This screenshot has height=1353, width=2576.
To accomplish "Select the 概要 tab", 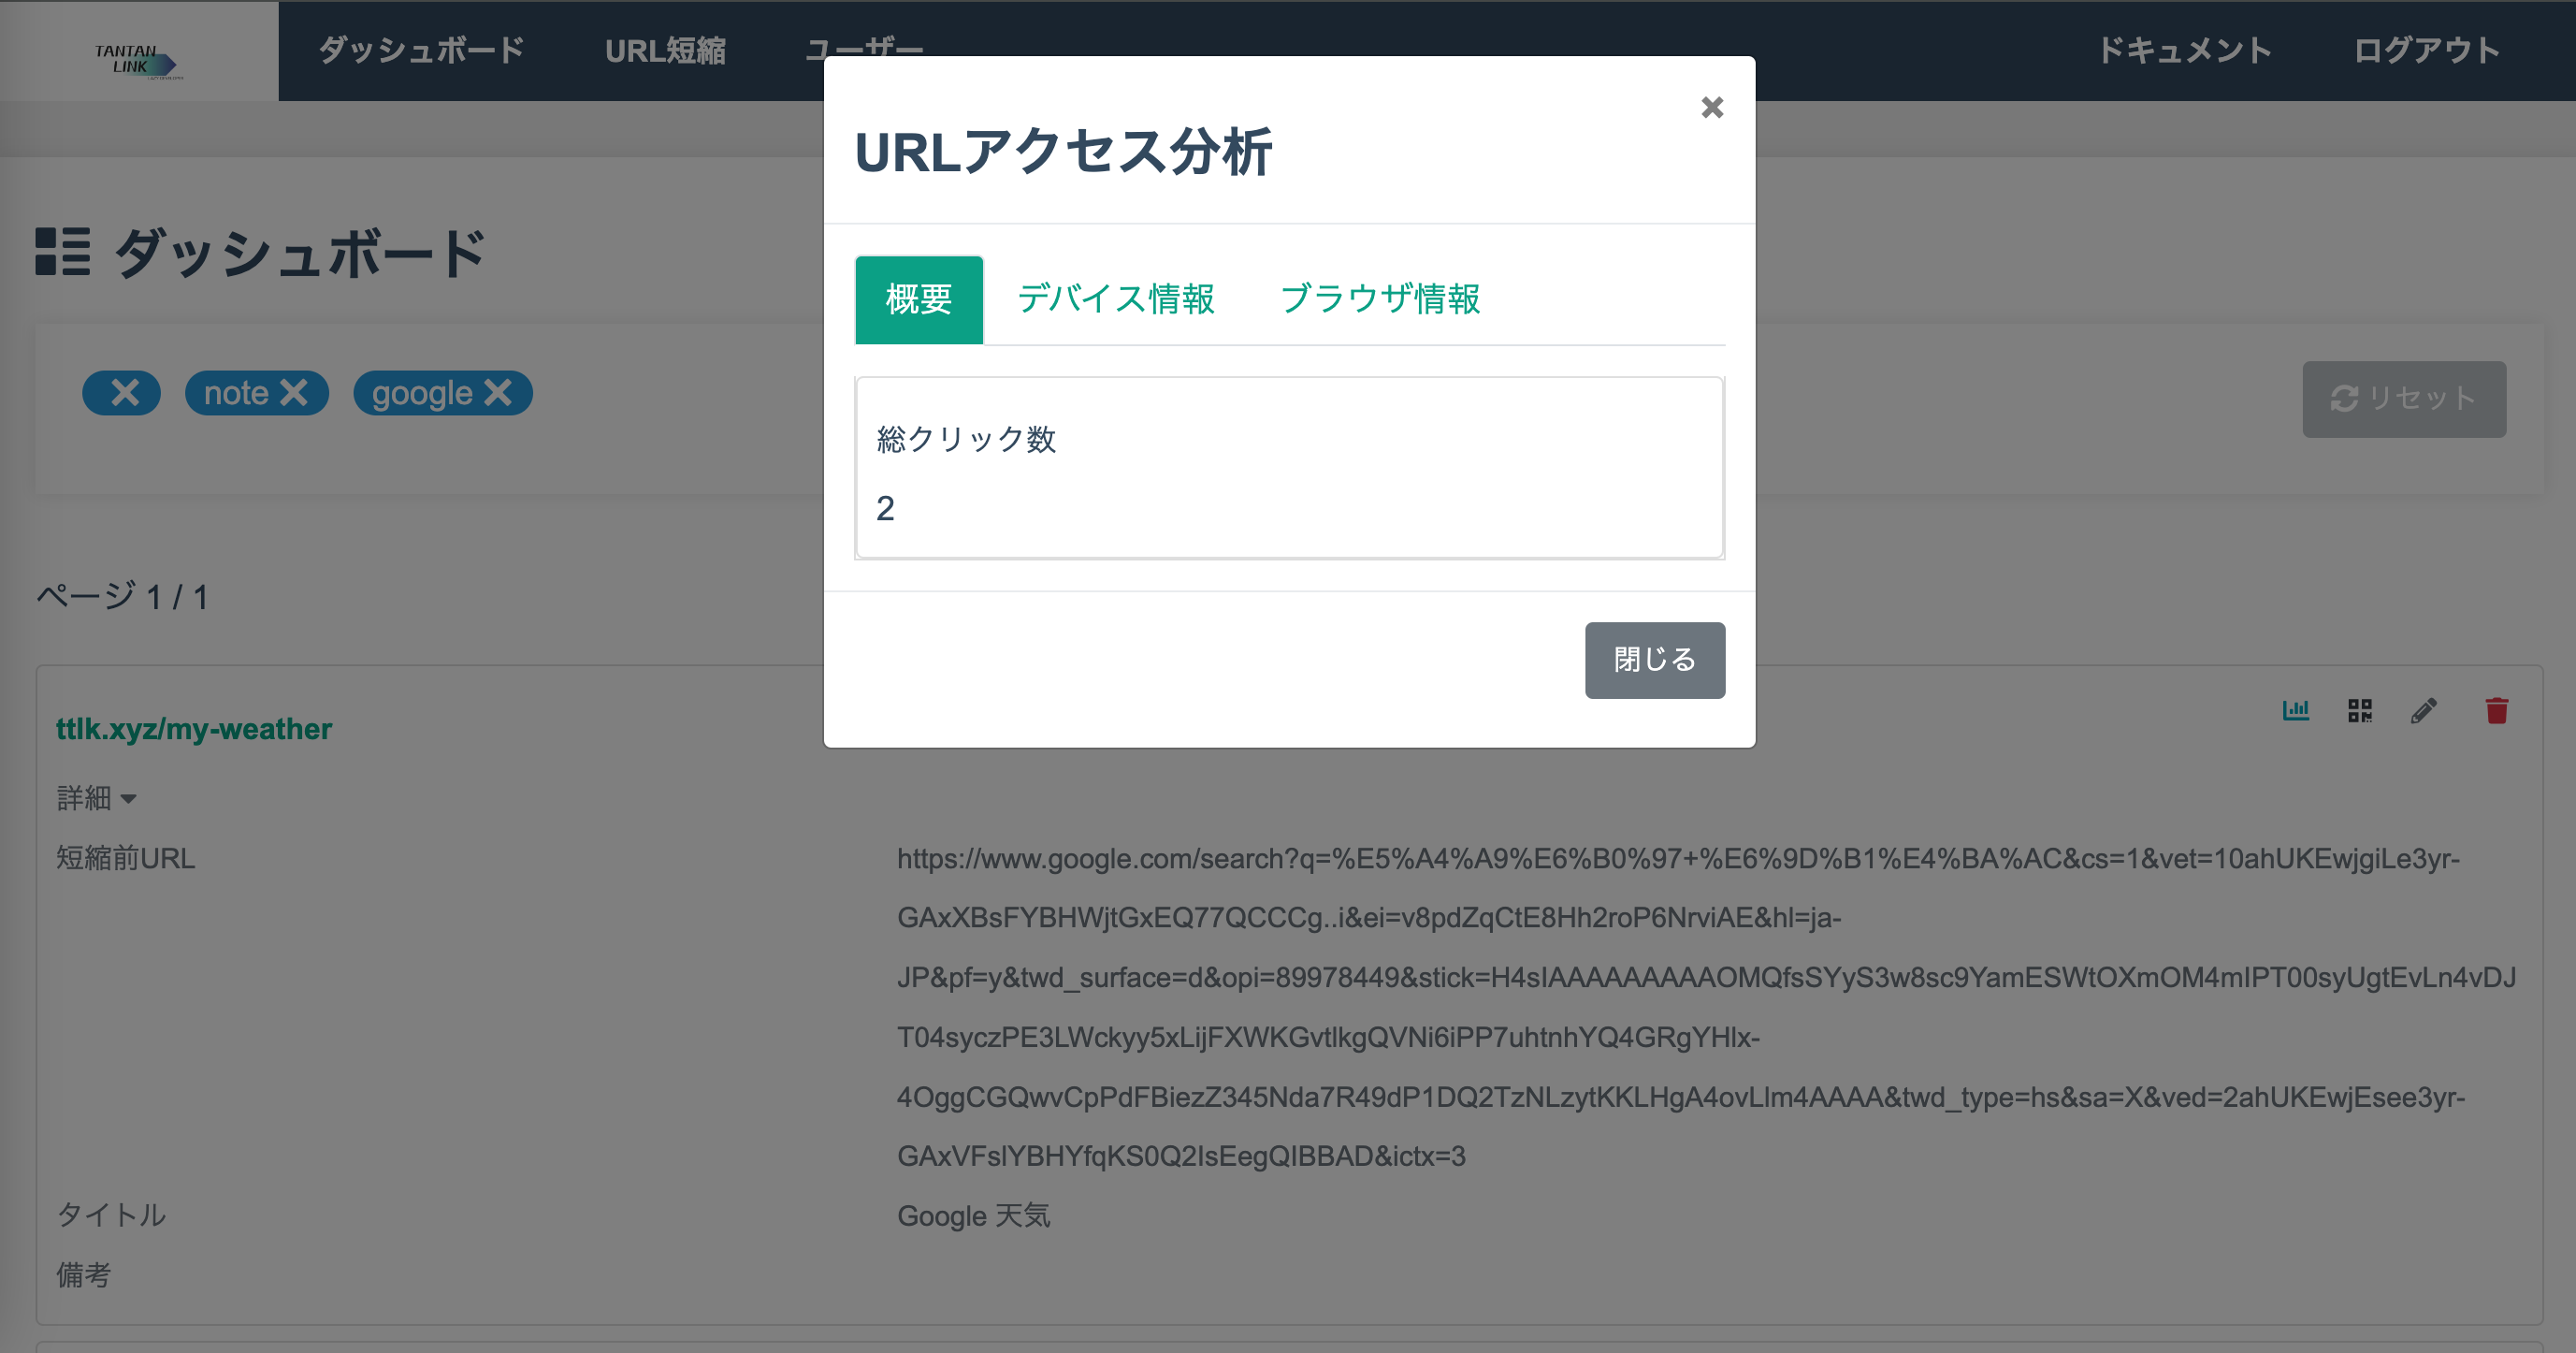I will [x=918, y=299].
